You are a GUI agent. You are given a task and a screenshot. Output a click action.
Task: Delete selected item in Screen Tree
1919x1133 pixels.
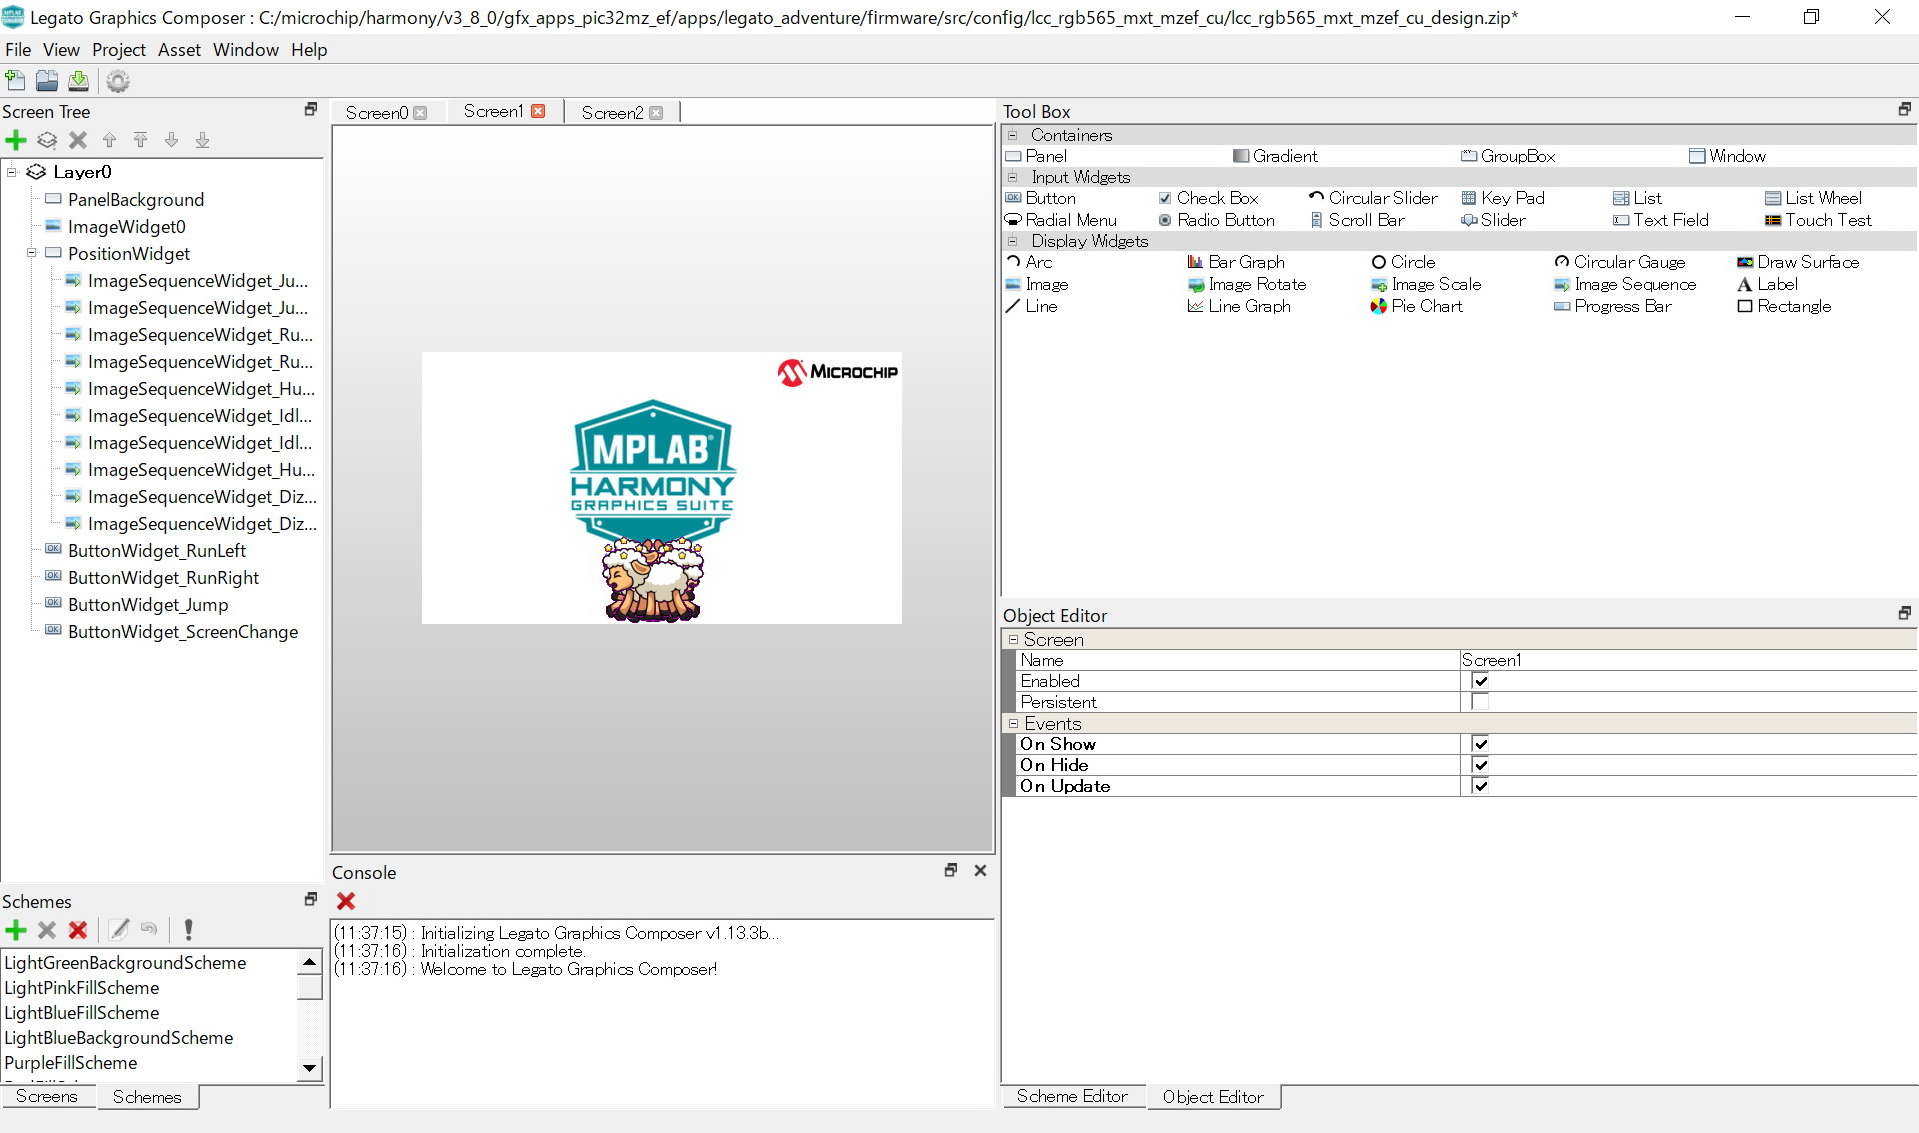[x=78, y=140]
